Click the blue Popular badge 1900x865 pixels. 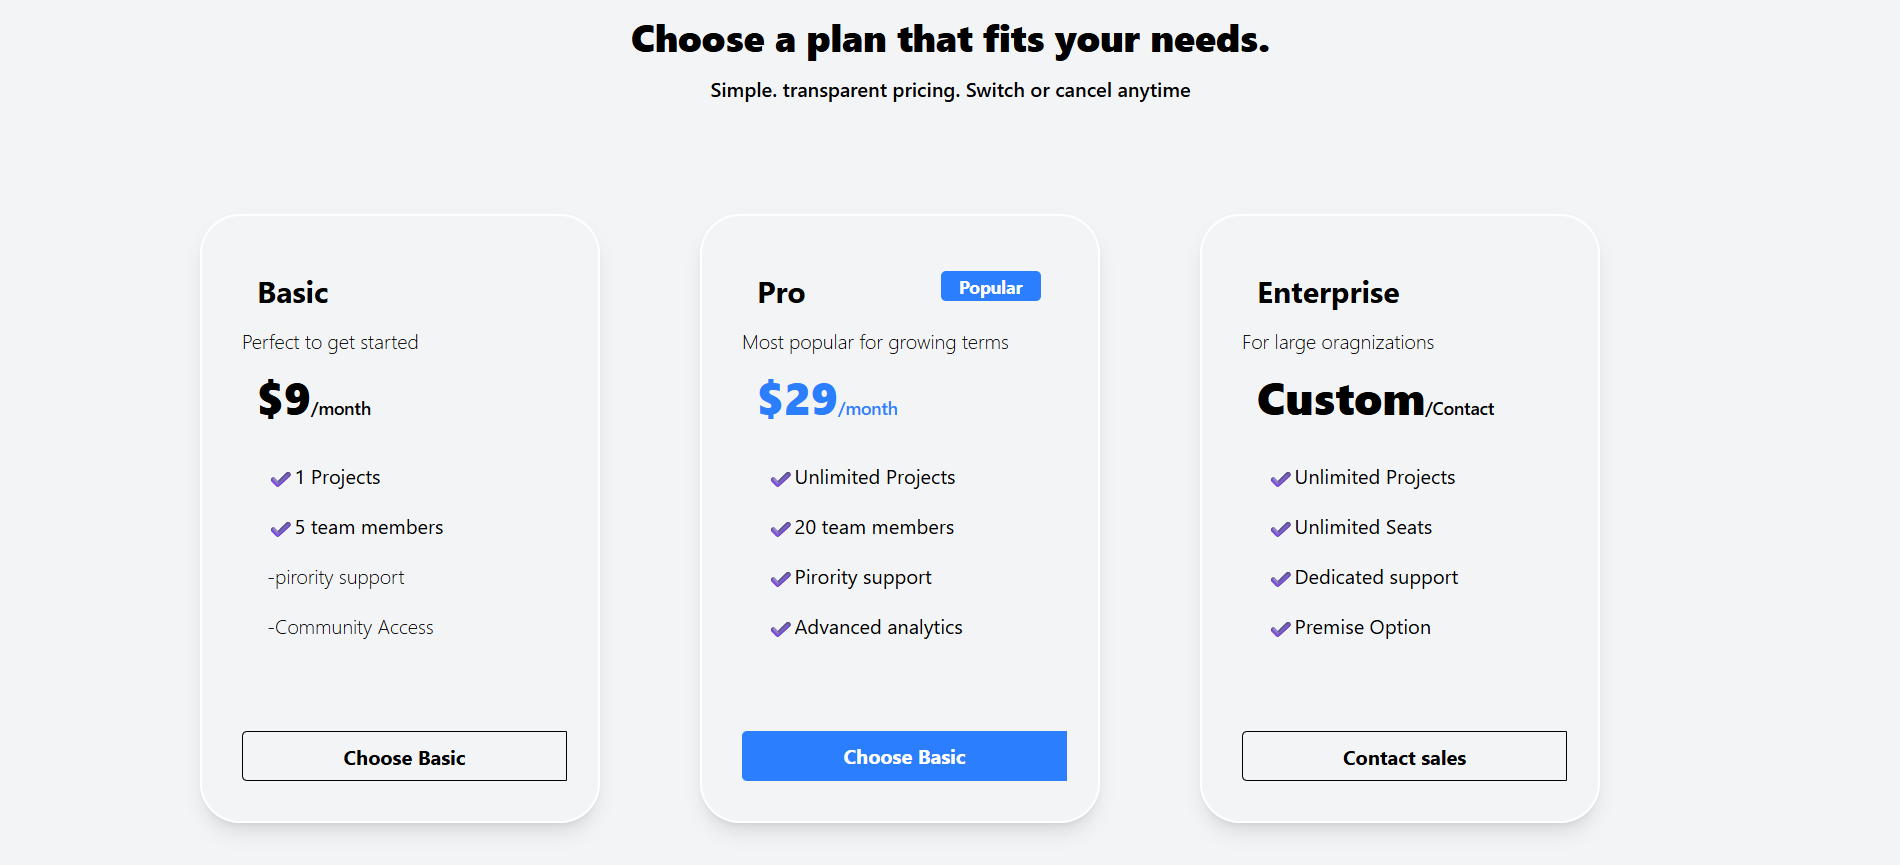click(990, 287)
